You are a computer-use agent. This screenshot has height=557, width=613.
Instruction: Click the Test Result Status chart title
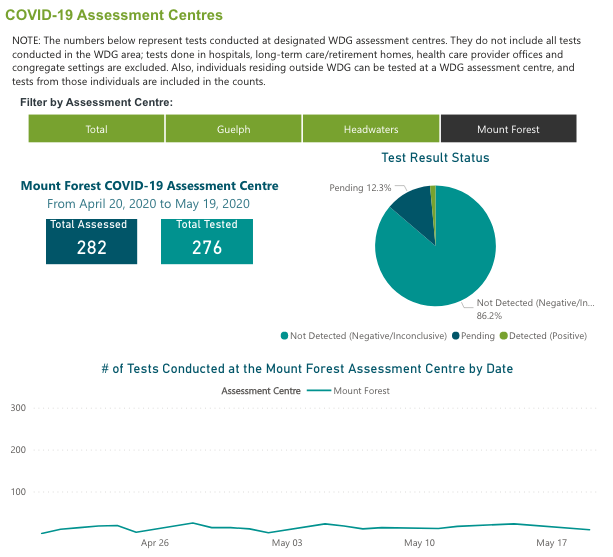(435, 158)
